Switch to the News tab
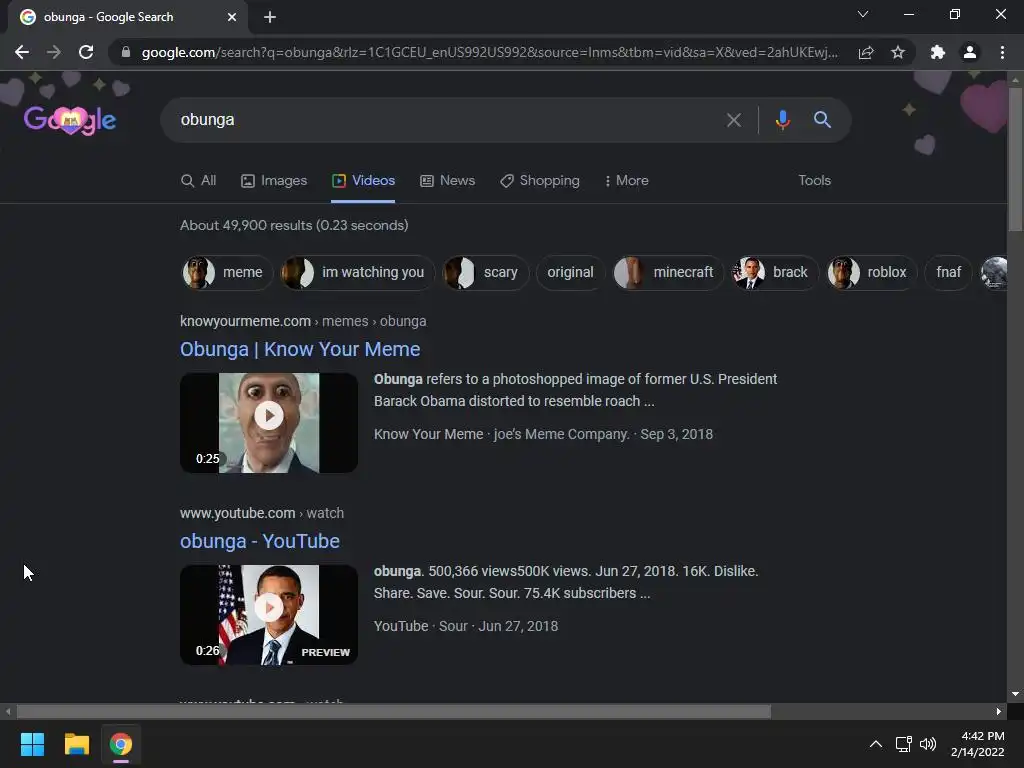The width and height of the screenshot is (1024, 768). point(447,180)
